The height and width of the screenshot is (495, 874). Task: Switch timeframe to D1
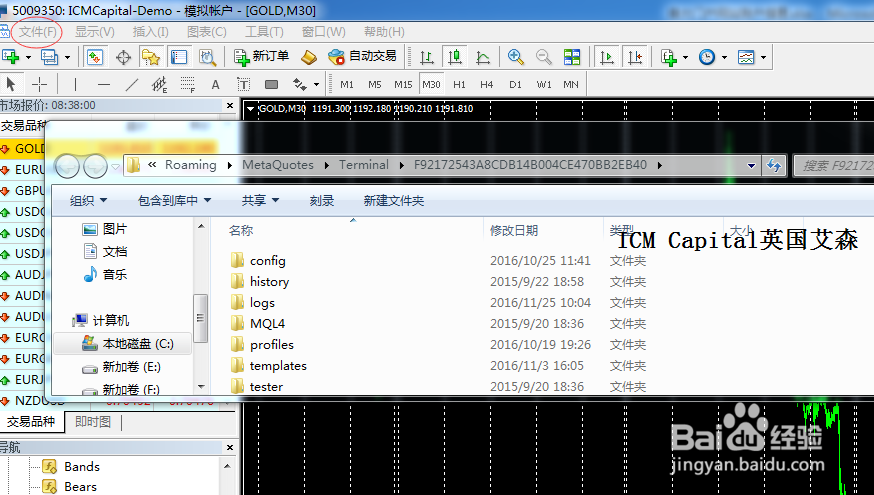515,85
